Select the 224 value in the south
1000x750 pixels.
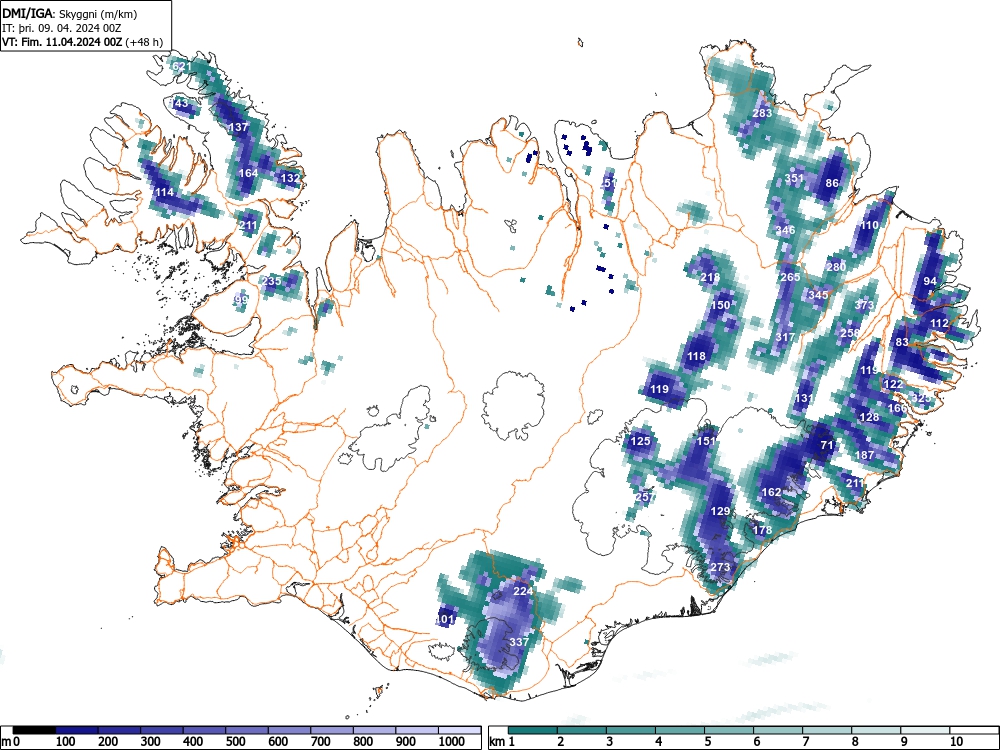[523, 591]
